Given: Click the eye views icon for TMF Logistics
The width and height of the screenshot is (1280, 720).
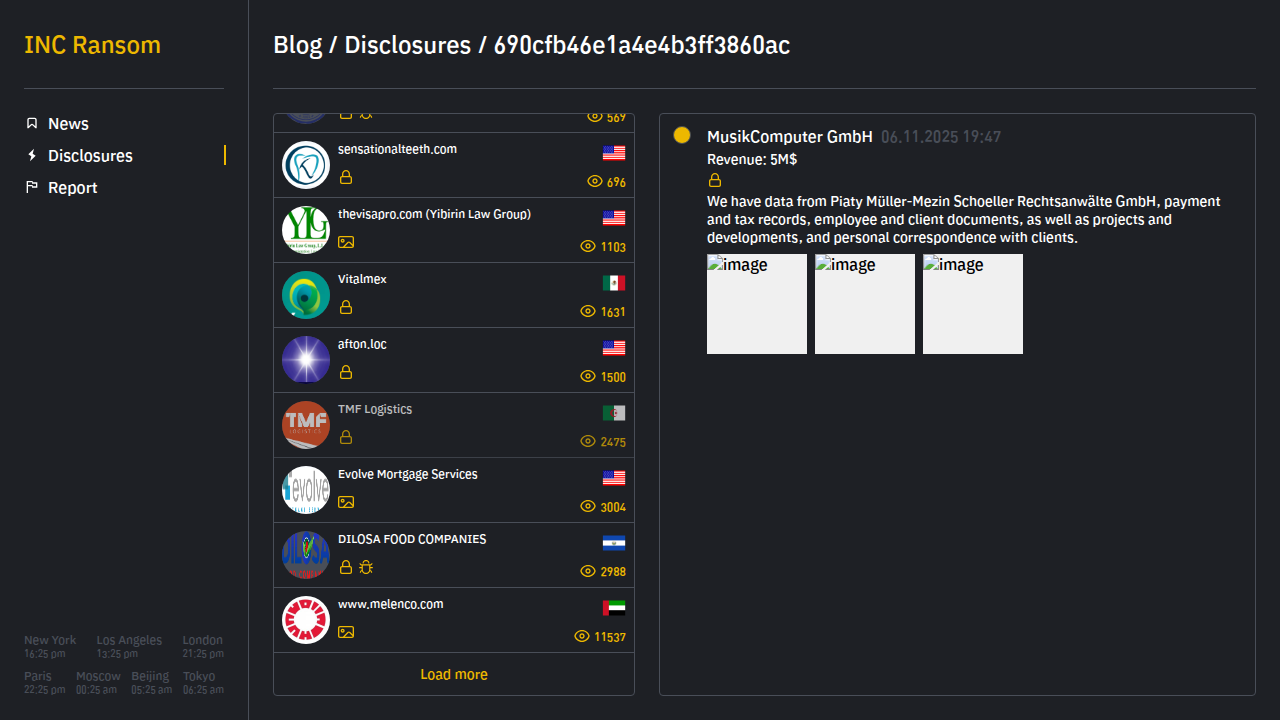Looking at the screenshot, I should click(x=588, y=442).
